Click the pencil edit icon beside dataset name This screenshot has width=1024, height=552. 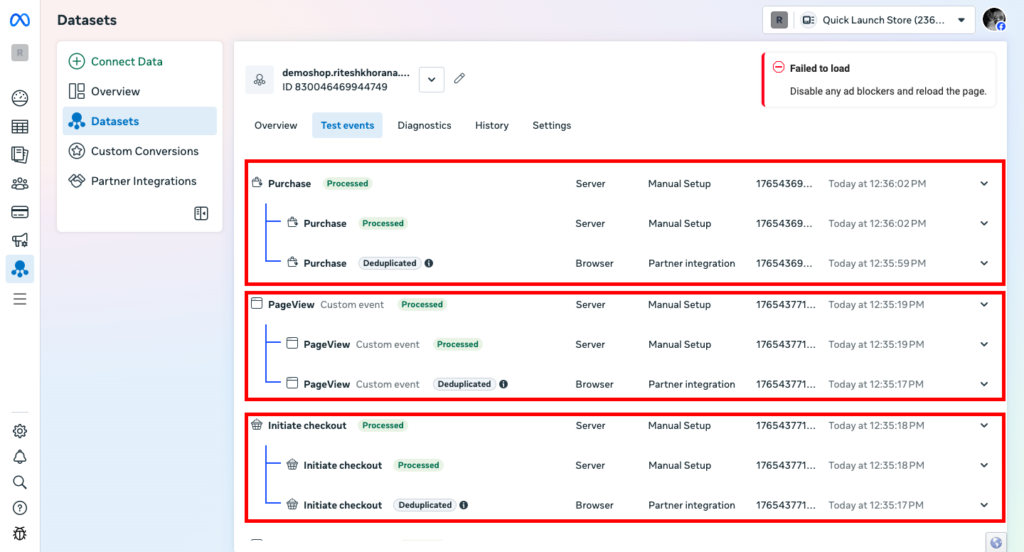[460, 78]
